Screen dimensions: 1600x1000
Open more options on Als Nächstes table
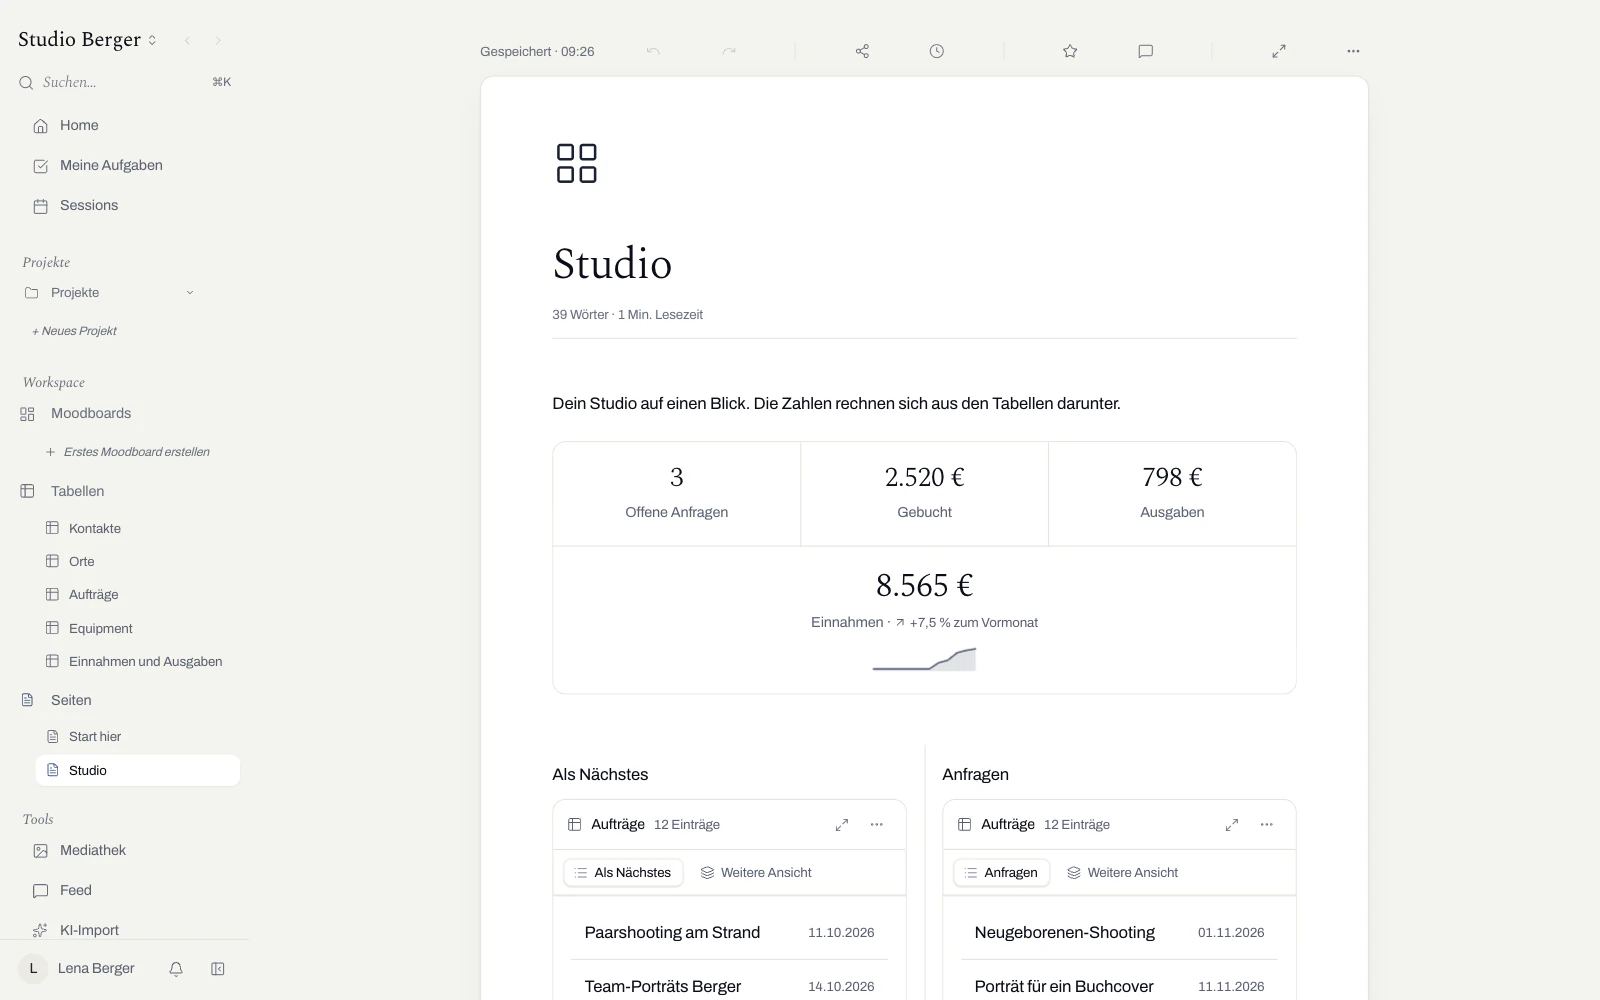tap(877, 825)
